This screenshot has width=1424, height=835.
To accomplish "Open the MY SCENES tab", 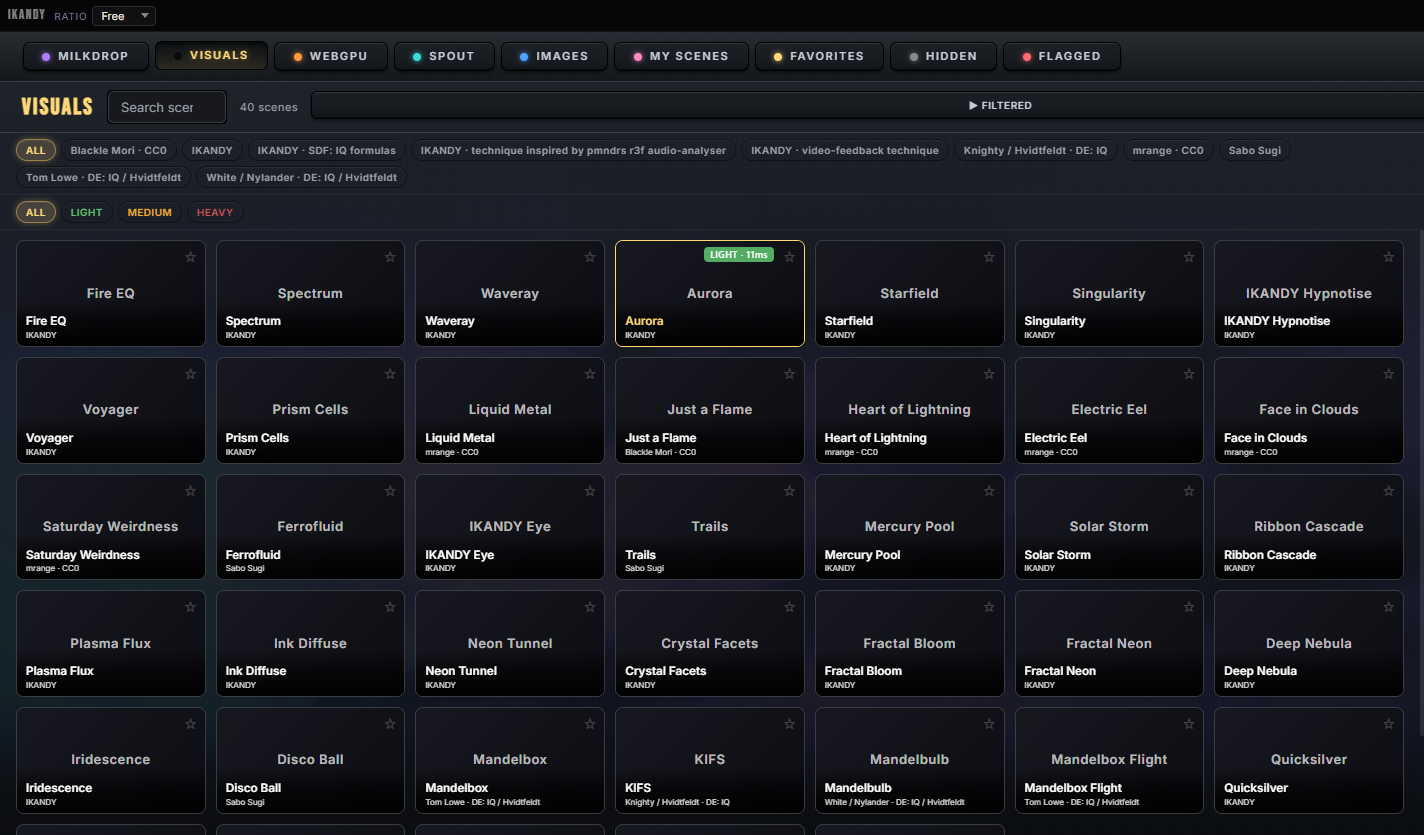I will (x=681, y=56).
